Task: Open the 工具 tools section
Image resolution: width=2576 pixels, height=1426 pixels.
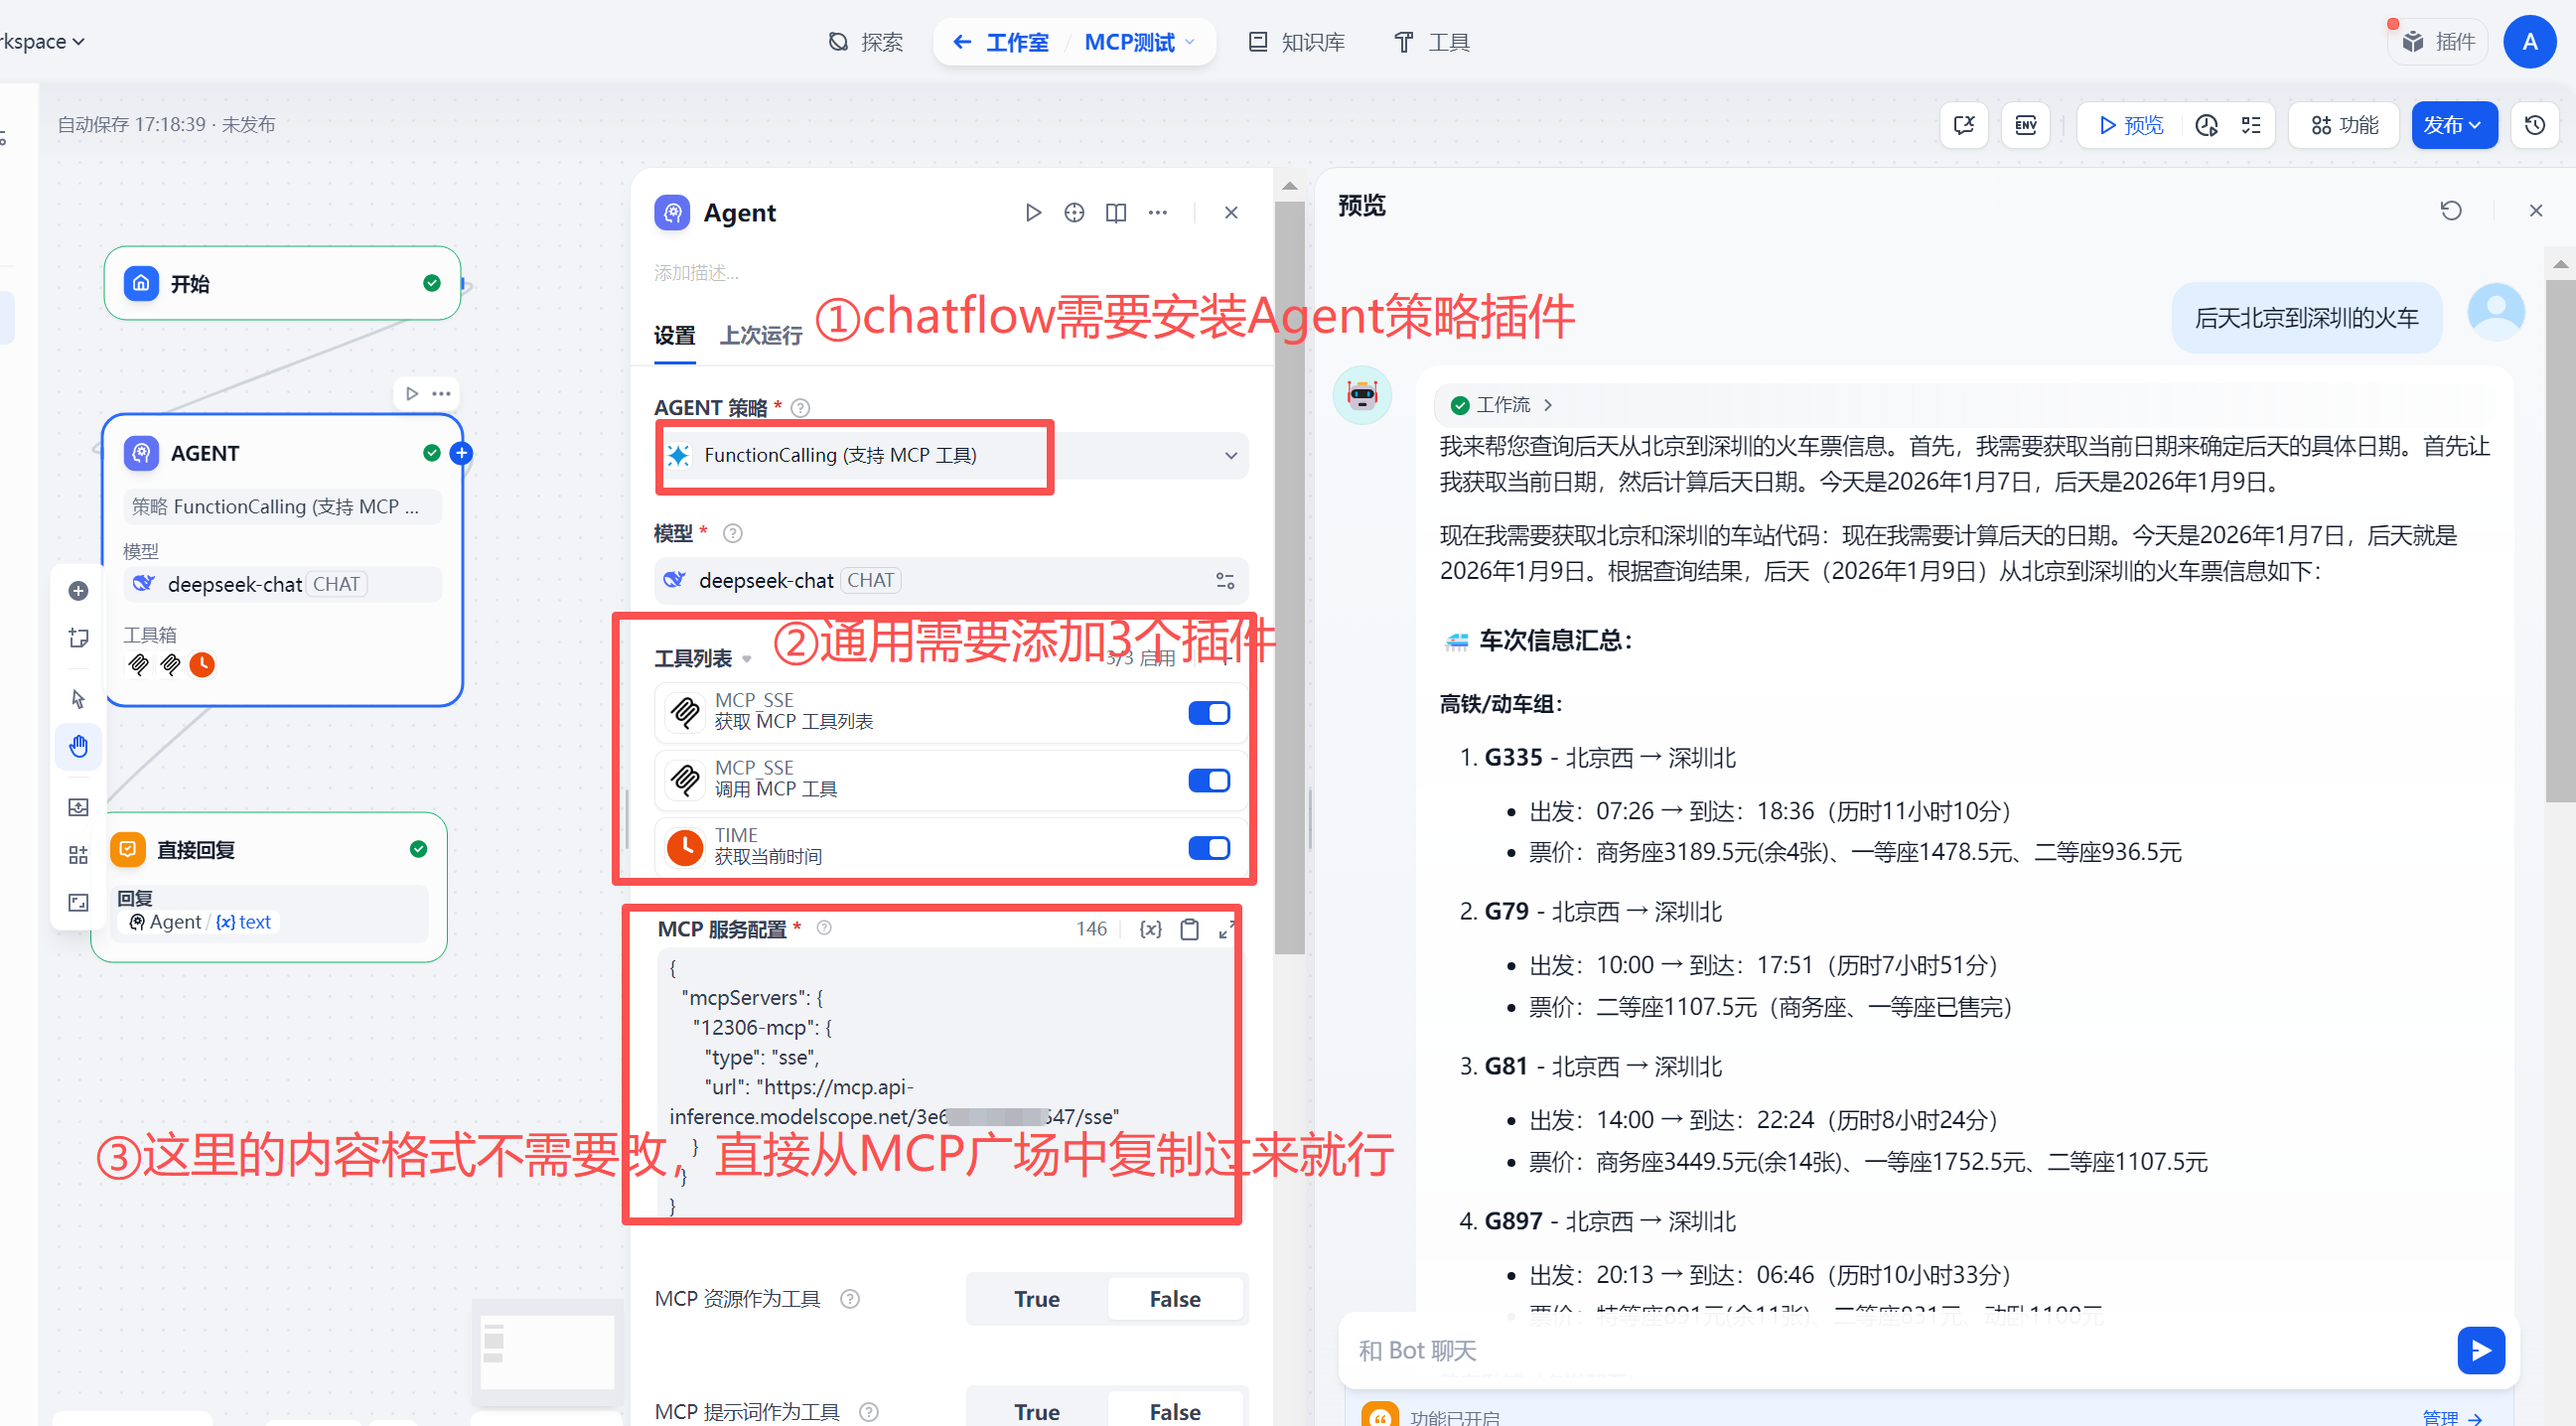Action: coord(1430,42)
